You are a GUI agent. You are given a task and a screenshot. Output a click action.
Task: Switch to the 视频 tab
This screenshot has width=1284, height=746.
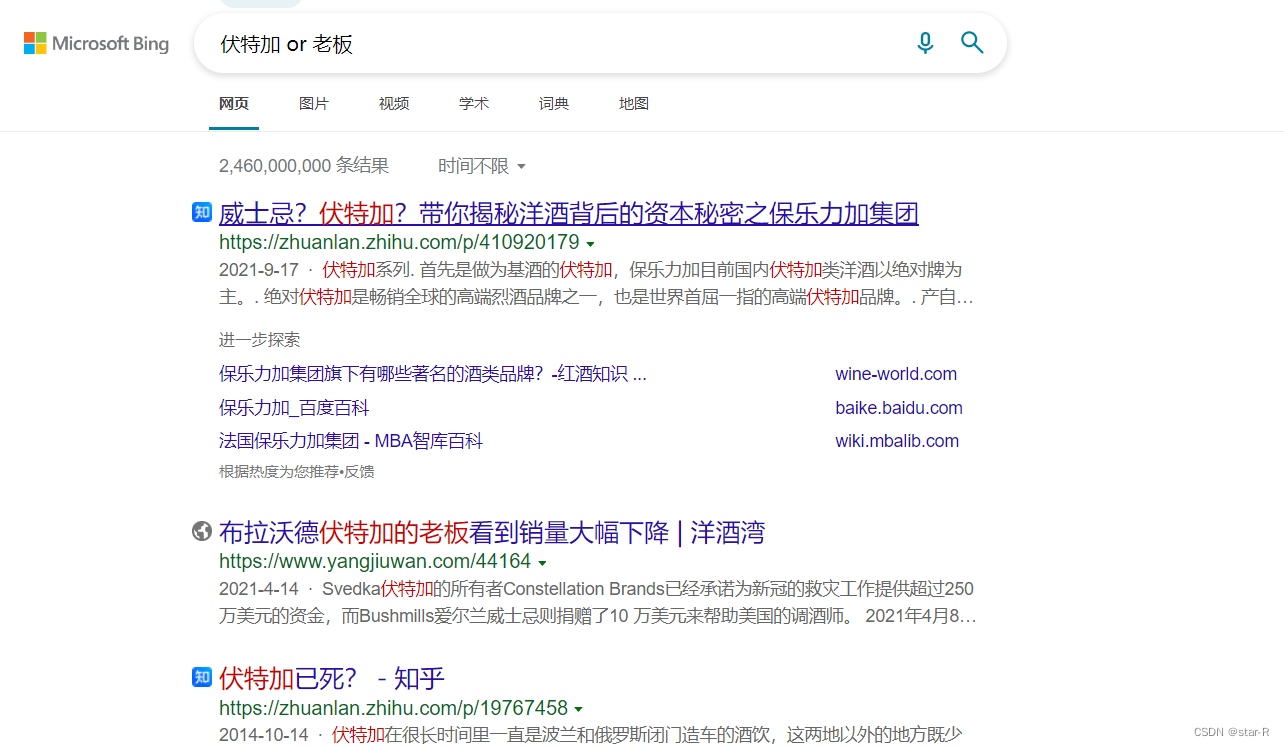pyautogui.click(x=394, y=104)
